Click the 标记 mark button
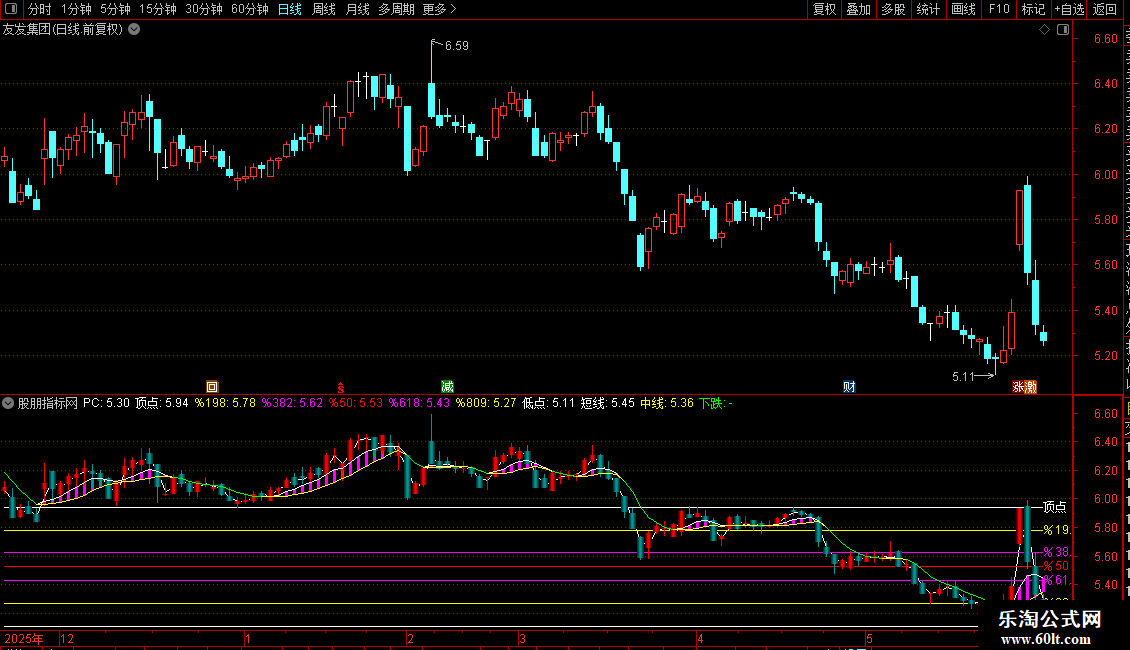The height and width of the screenshot is (650, 1130). click(1033, 9)
